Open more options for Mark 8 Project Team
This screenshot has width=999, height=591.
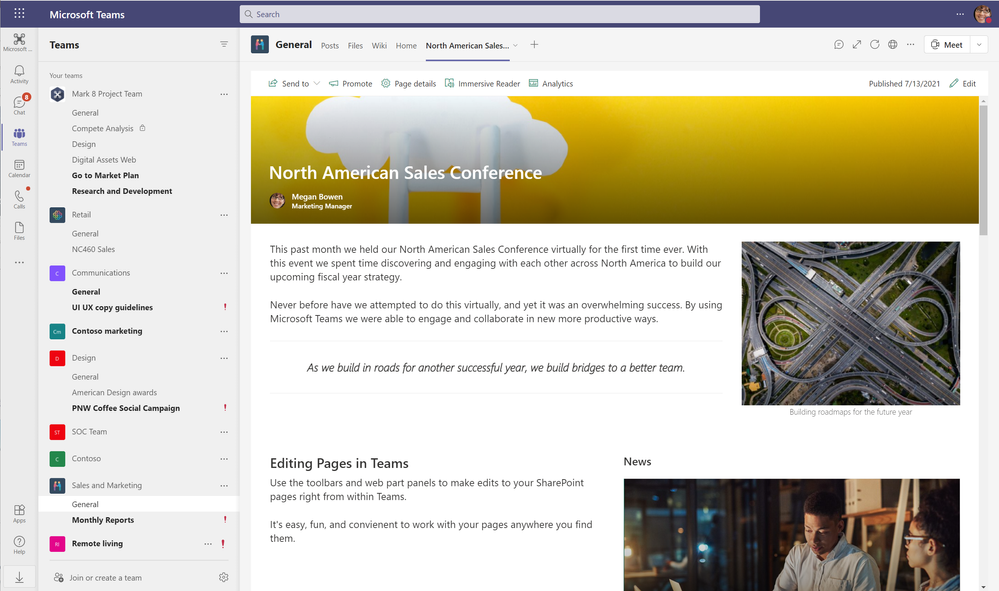point(224,94)
